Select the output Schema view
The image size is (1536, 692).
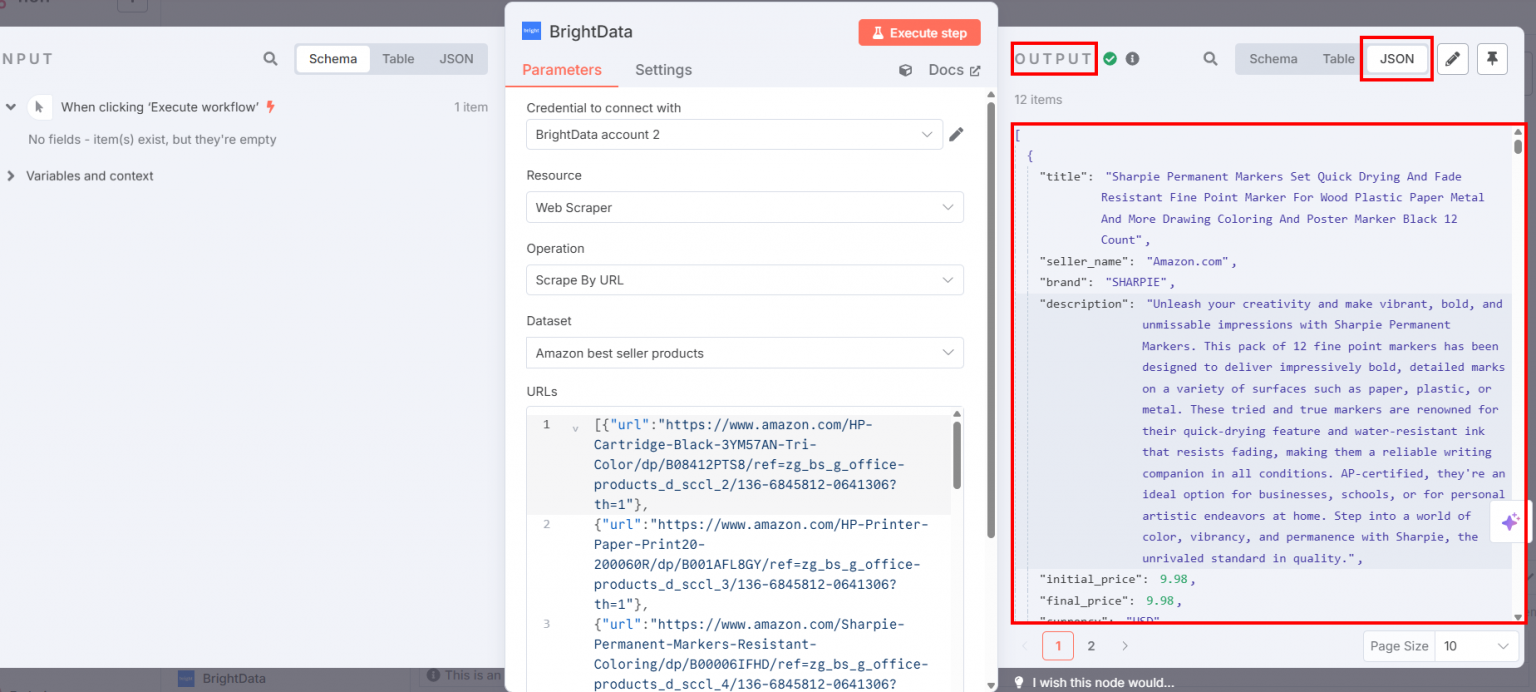[1273, 59]
